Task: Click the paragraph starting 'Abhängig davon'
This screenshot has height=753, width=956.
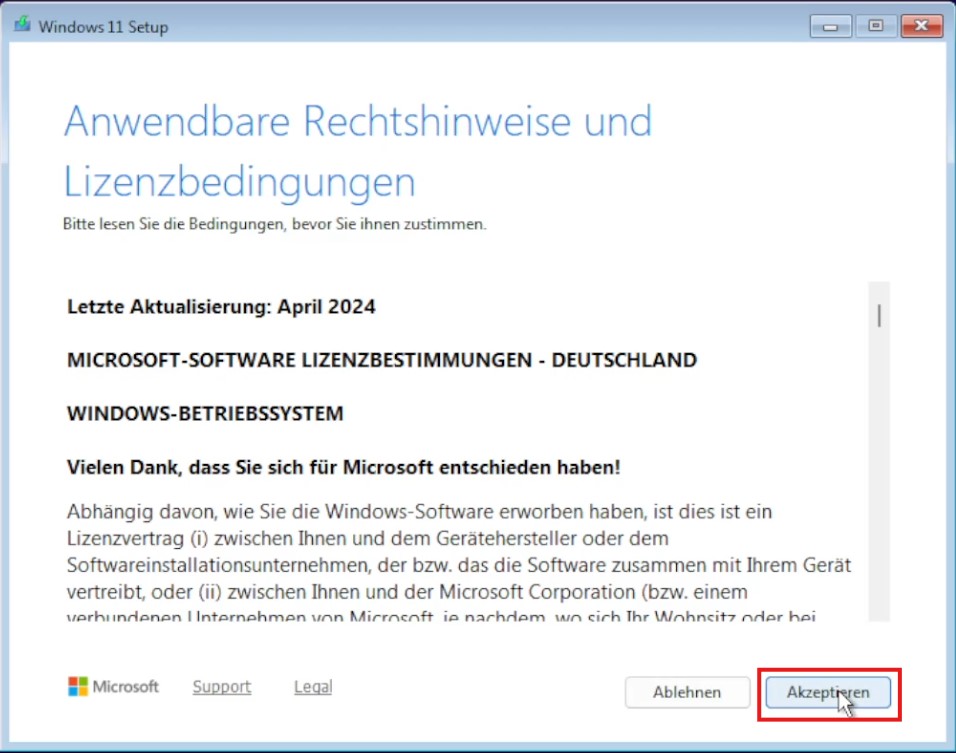Action: click(x=458, y=561)
